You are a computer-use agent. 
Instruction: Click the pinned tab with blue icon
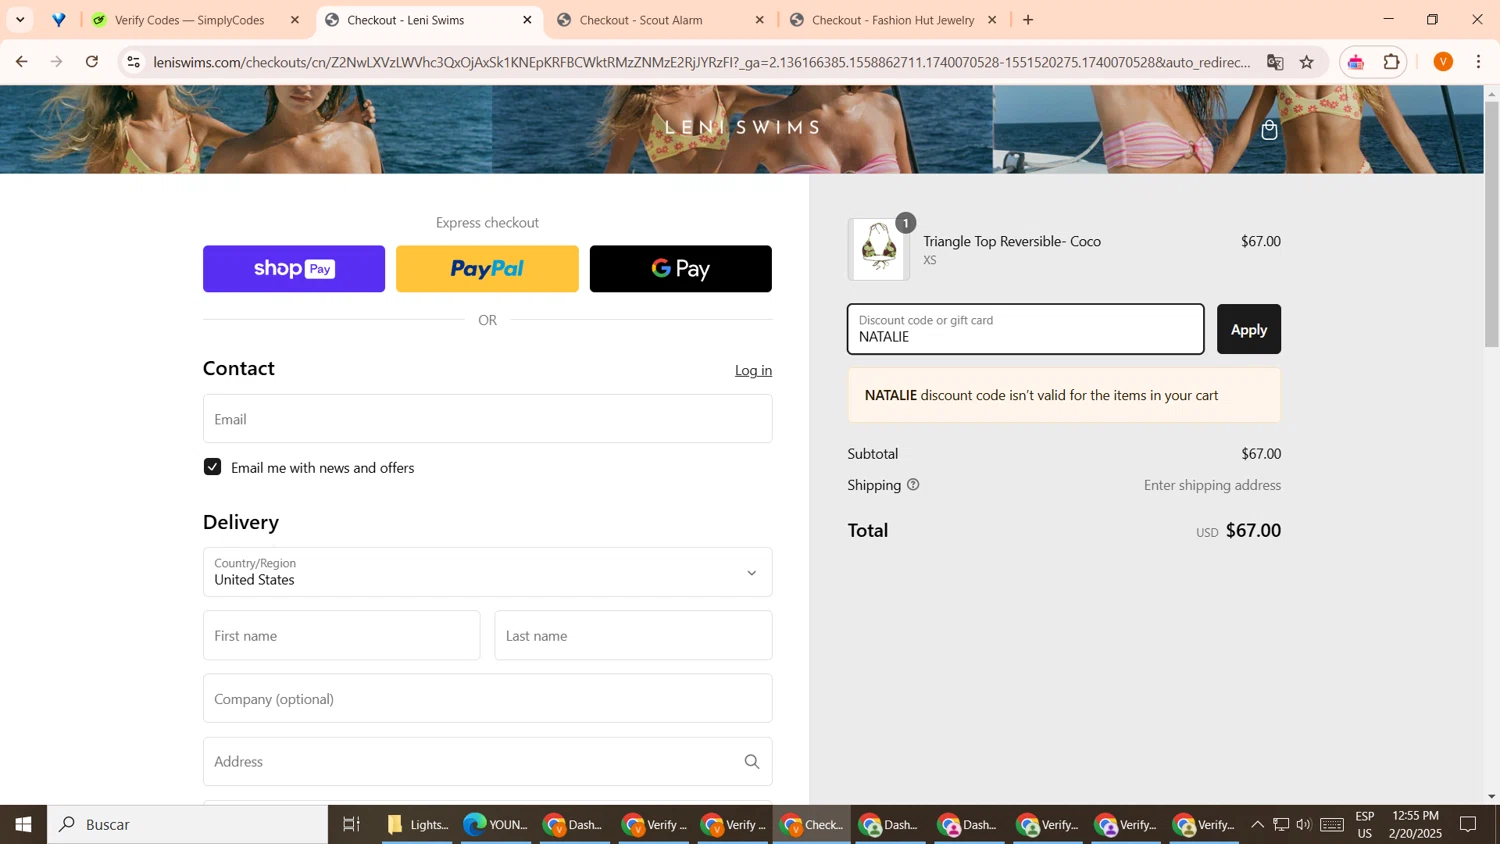[x=59, y=20]
